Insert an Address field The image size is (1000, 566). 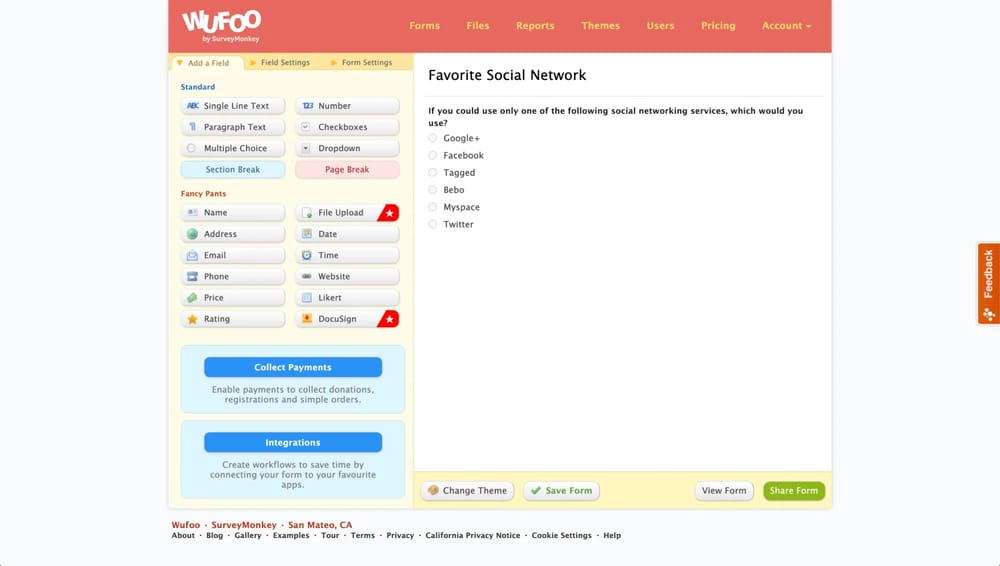233,234
